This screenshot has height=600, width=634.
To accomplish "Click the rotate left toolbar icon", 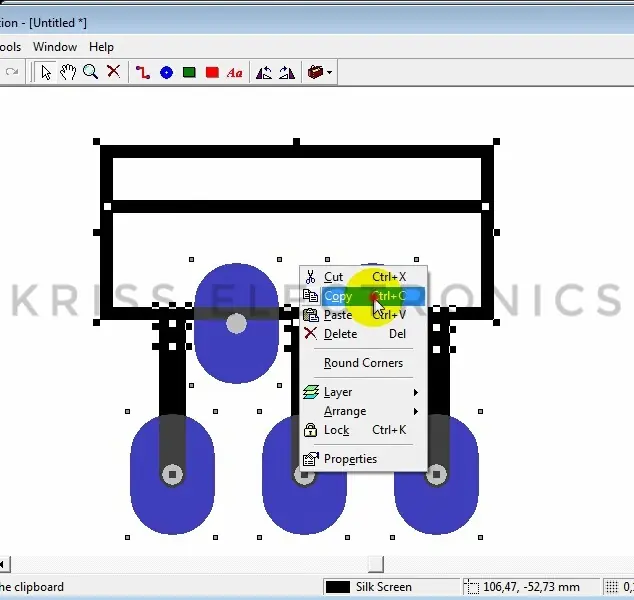I will coord(264,73).
